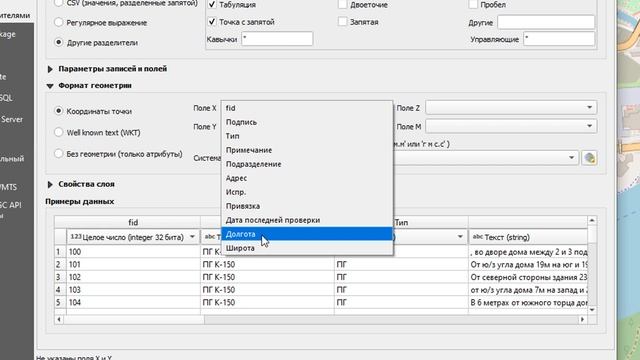Open the Текст (string) column type dropdown
This screenshot has height=360, width=640.
(528, 237)
